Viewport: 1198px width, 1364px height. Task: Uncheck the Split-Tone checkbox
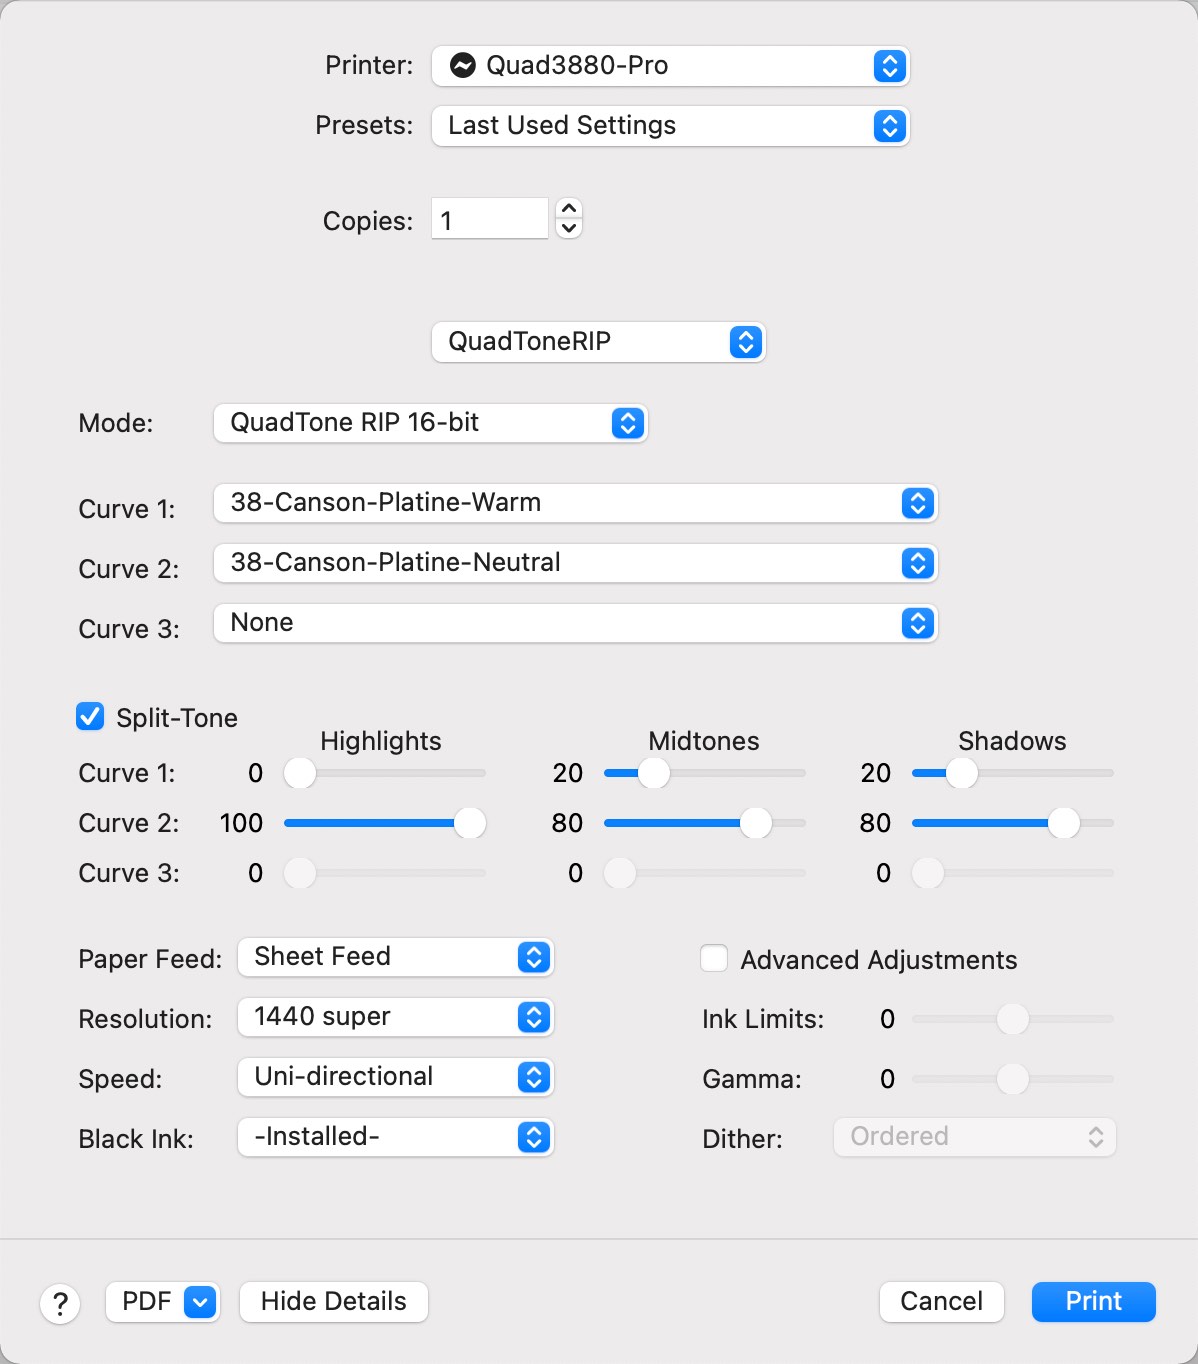click(91, 717)
